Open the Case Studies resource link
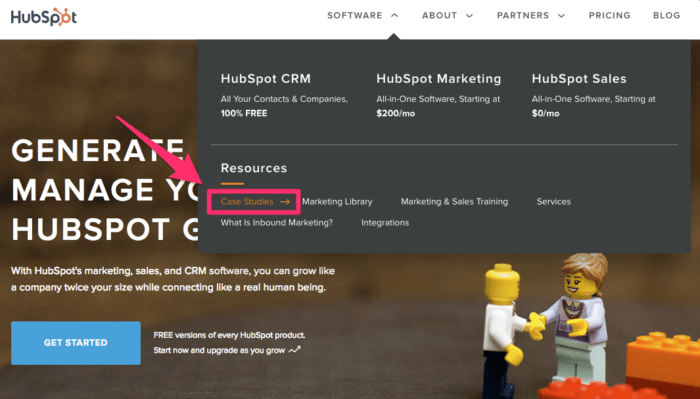Image resolution: width=700 pixels, height=399 pixels. point(247,202)
